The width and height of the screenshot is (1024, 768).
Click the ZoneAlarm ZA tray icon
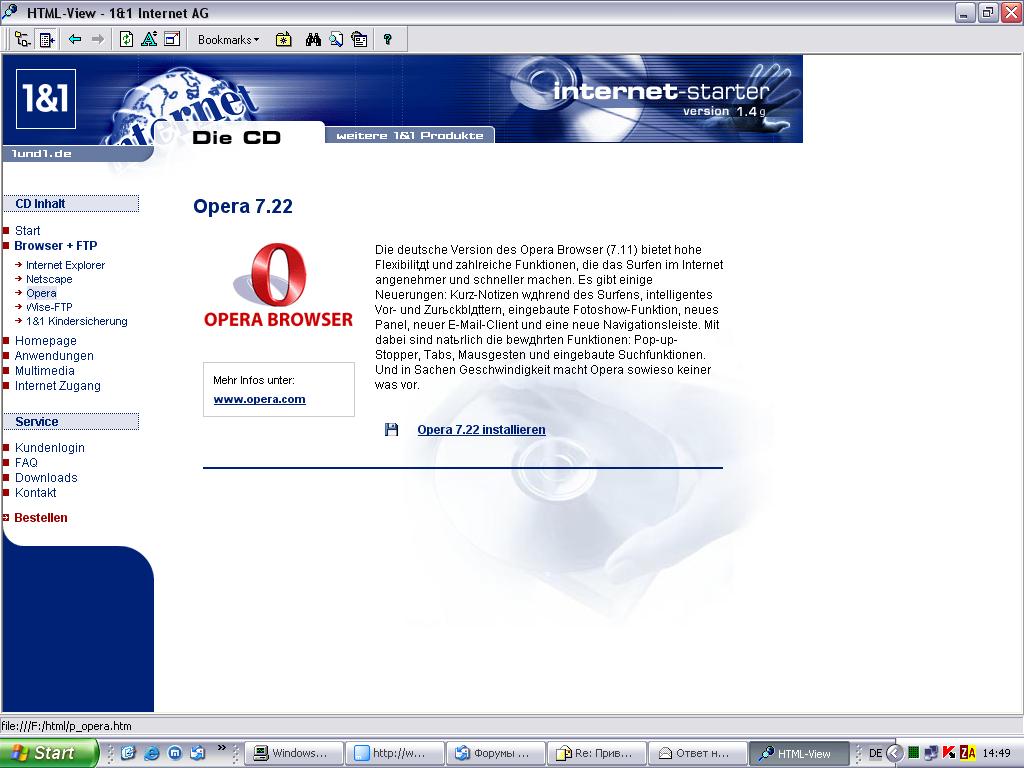[x=967, y=753]
